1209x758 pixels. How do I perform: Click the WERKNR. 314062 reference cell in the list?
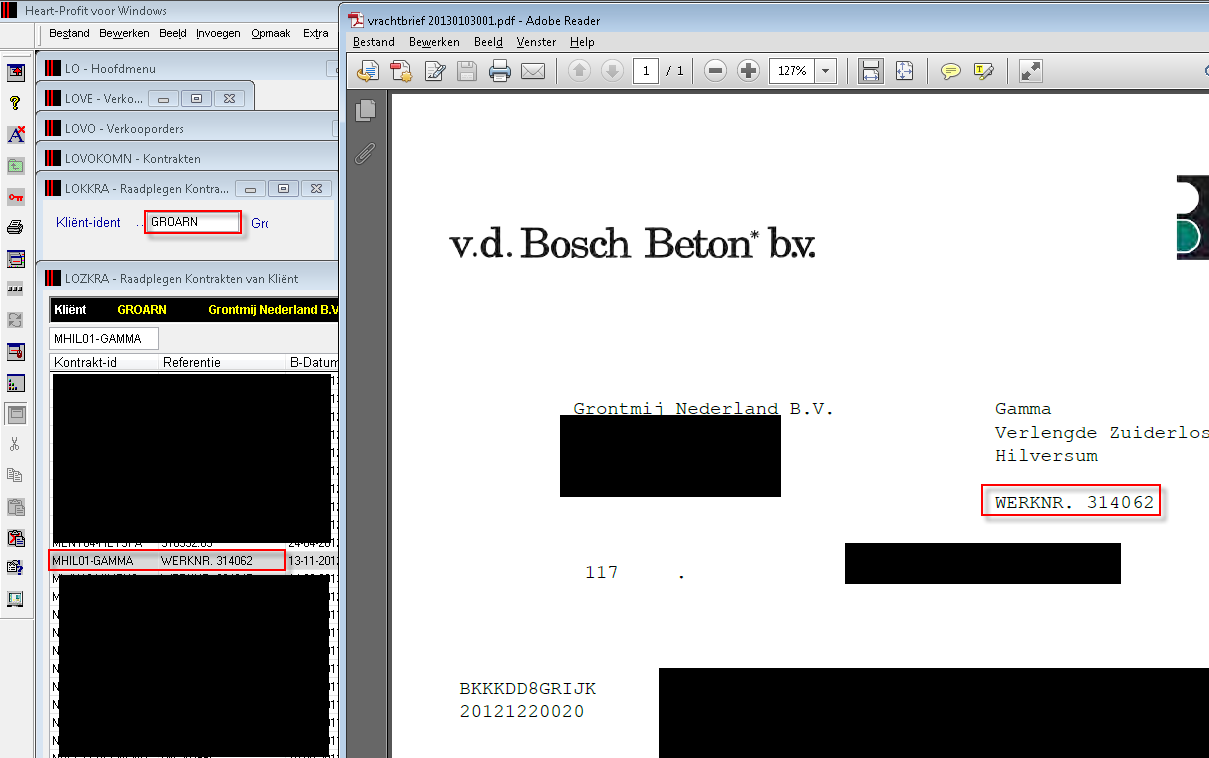tap(207, 561)
